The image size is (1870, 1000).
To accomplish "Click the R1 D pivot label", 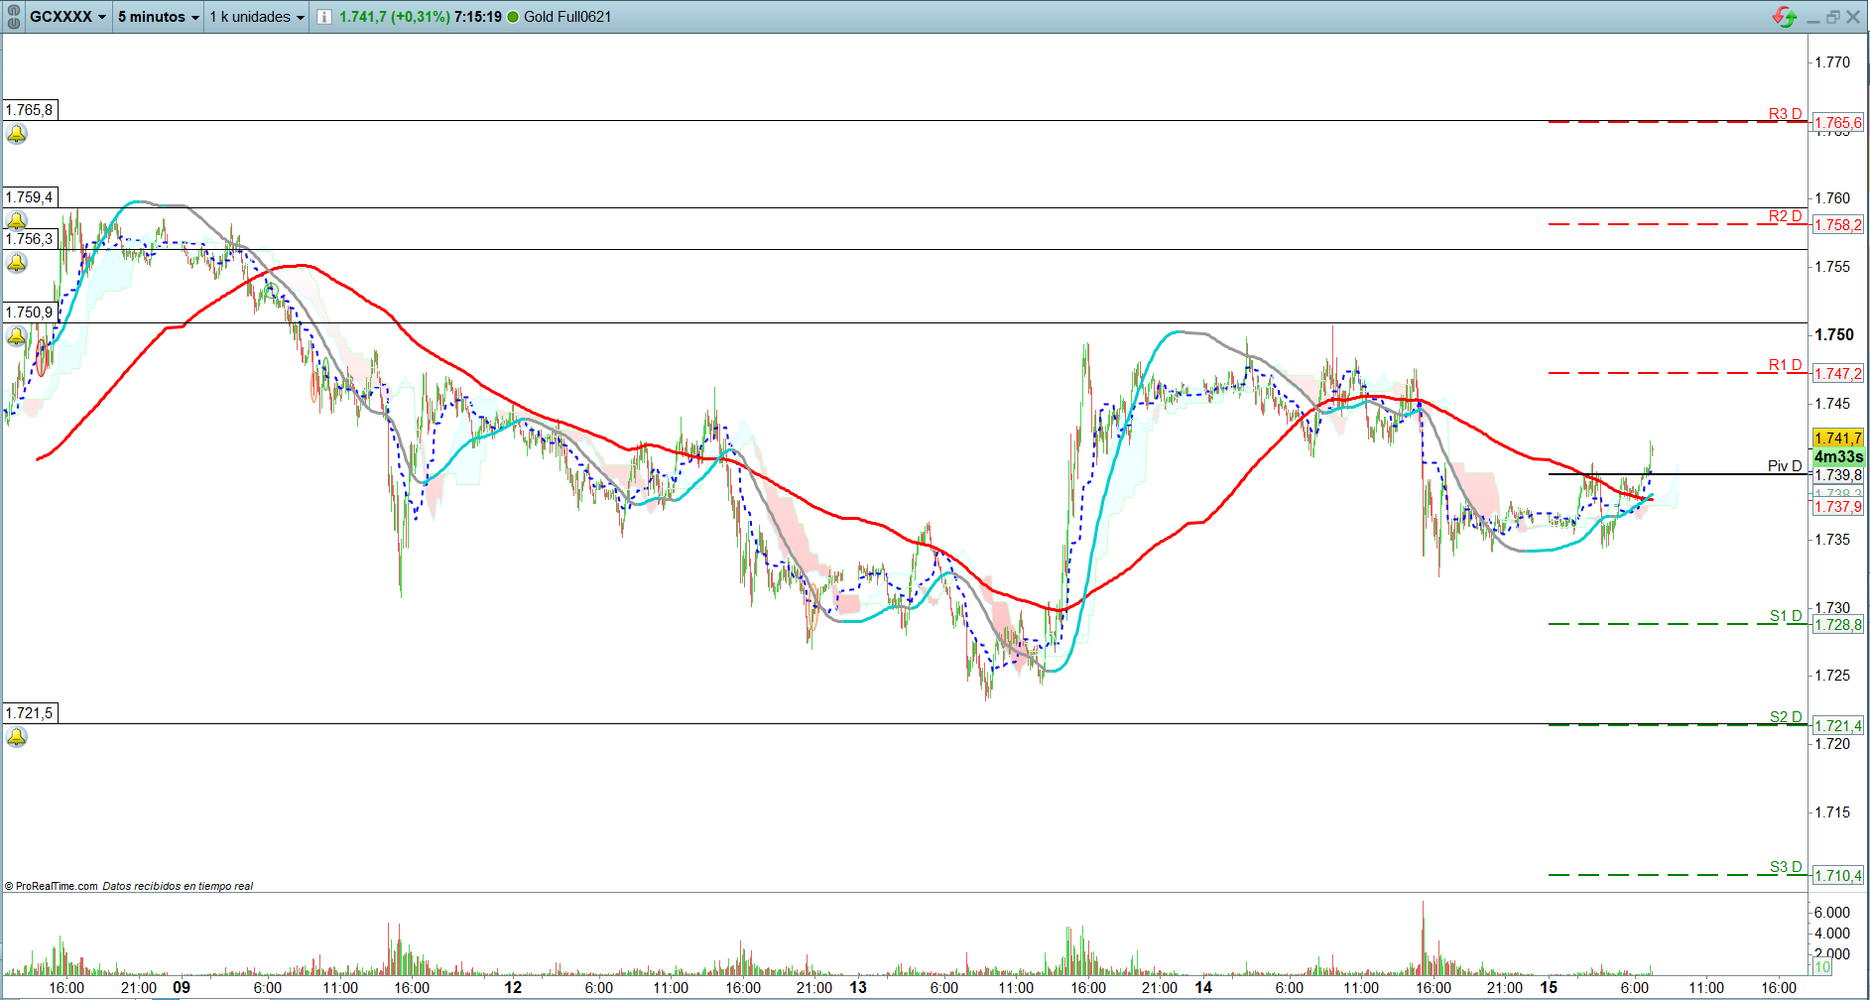I will point(1785,365).
